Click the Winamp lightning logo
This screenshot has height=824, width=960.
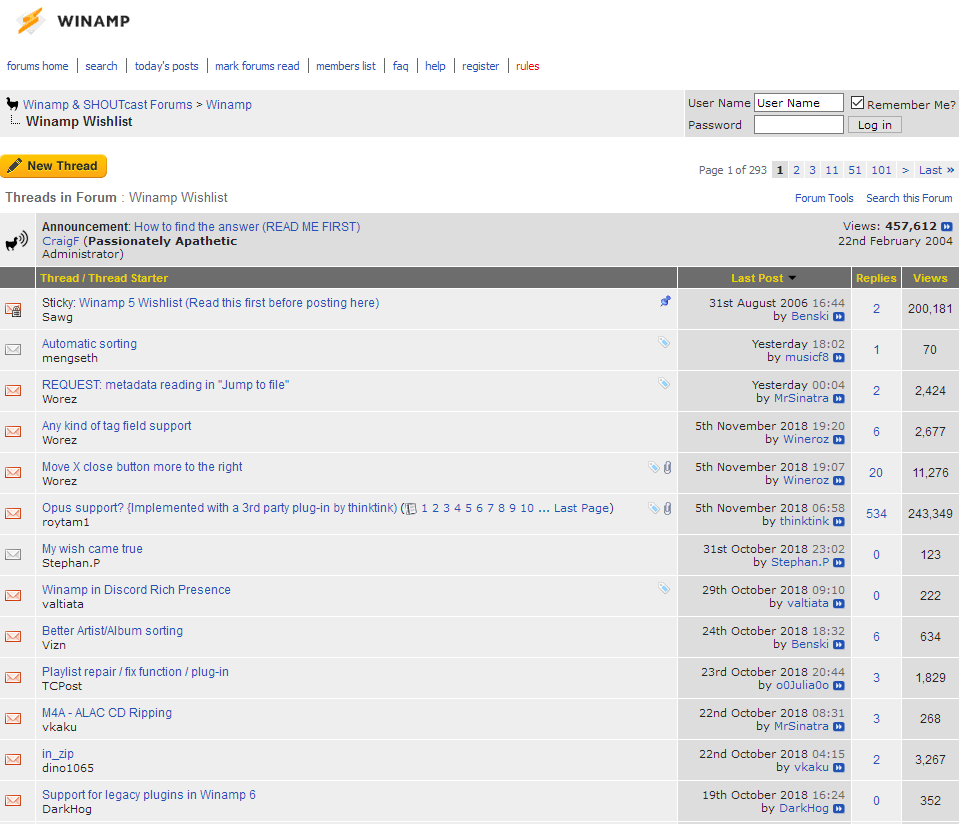pyautogui.click(x=30, y=21)
